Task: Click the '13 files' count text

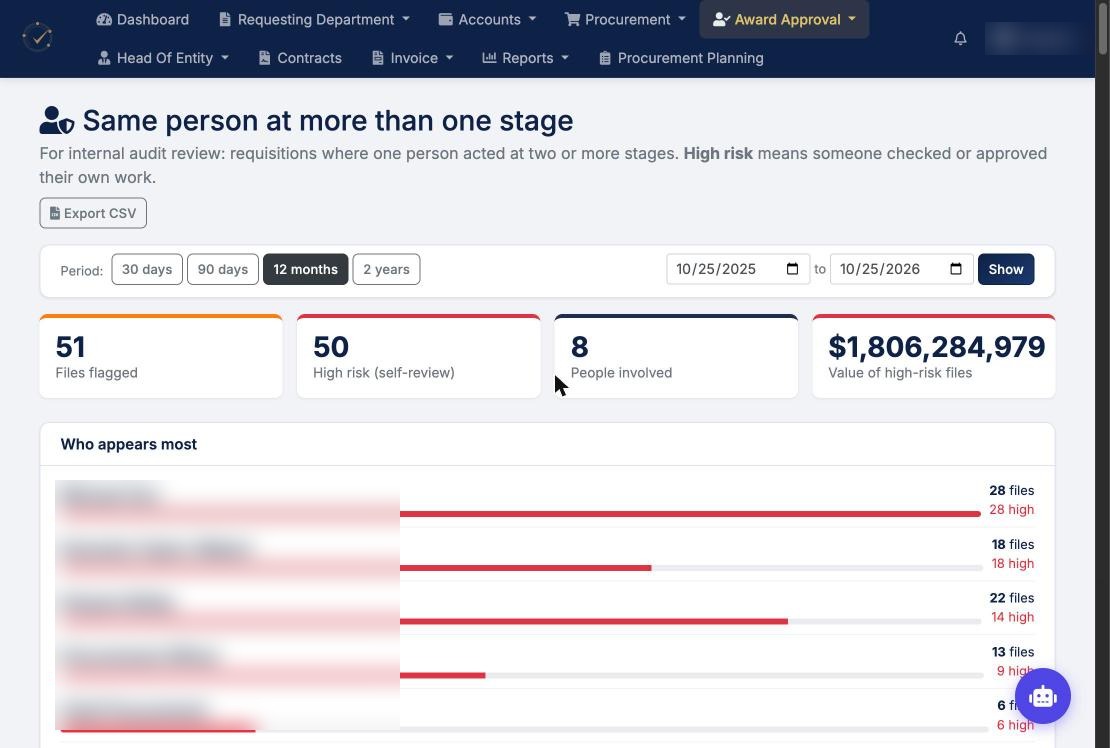Action: [x=1012, y=652]
